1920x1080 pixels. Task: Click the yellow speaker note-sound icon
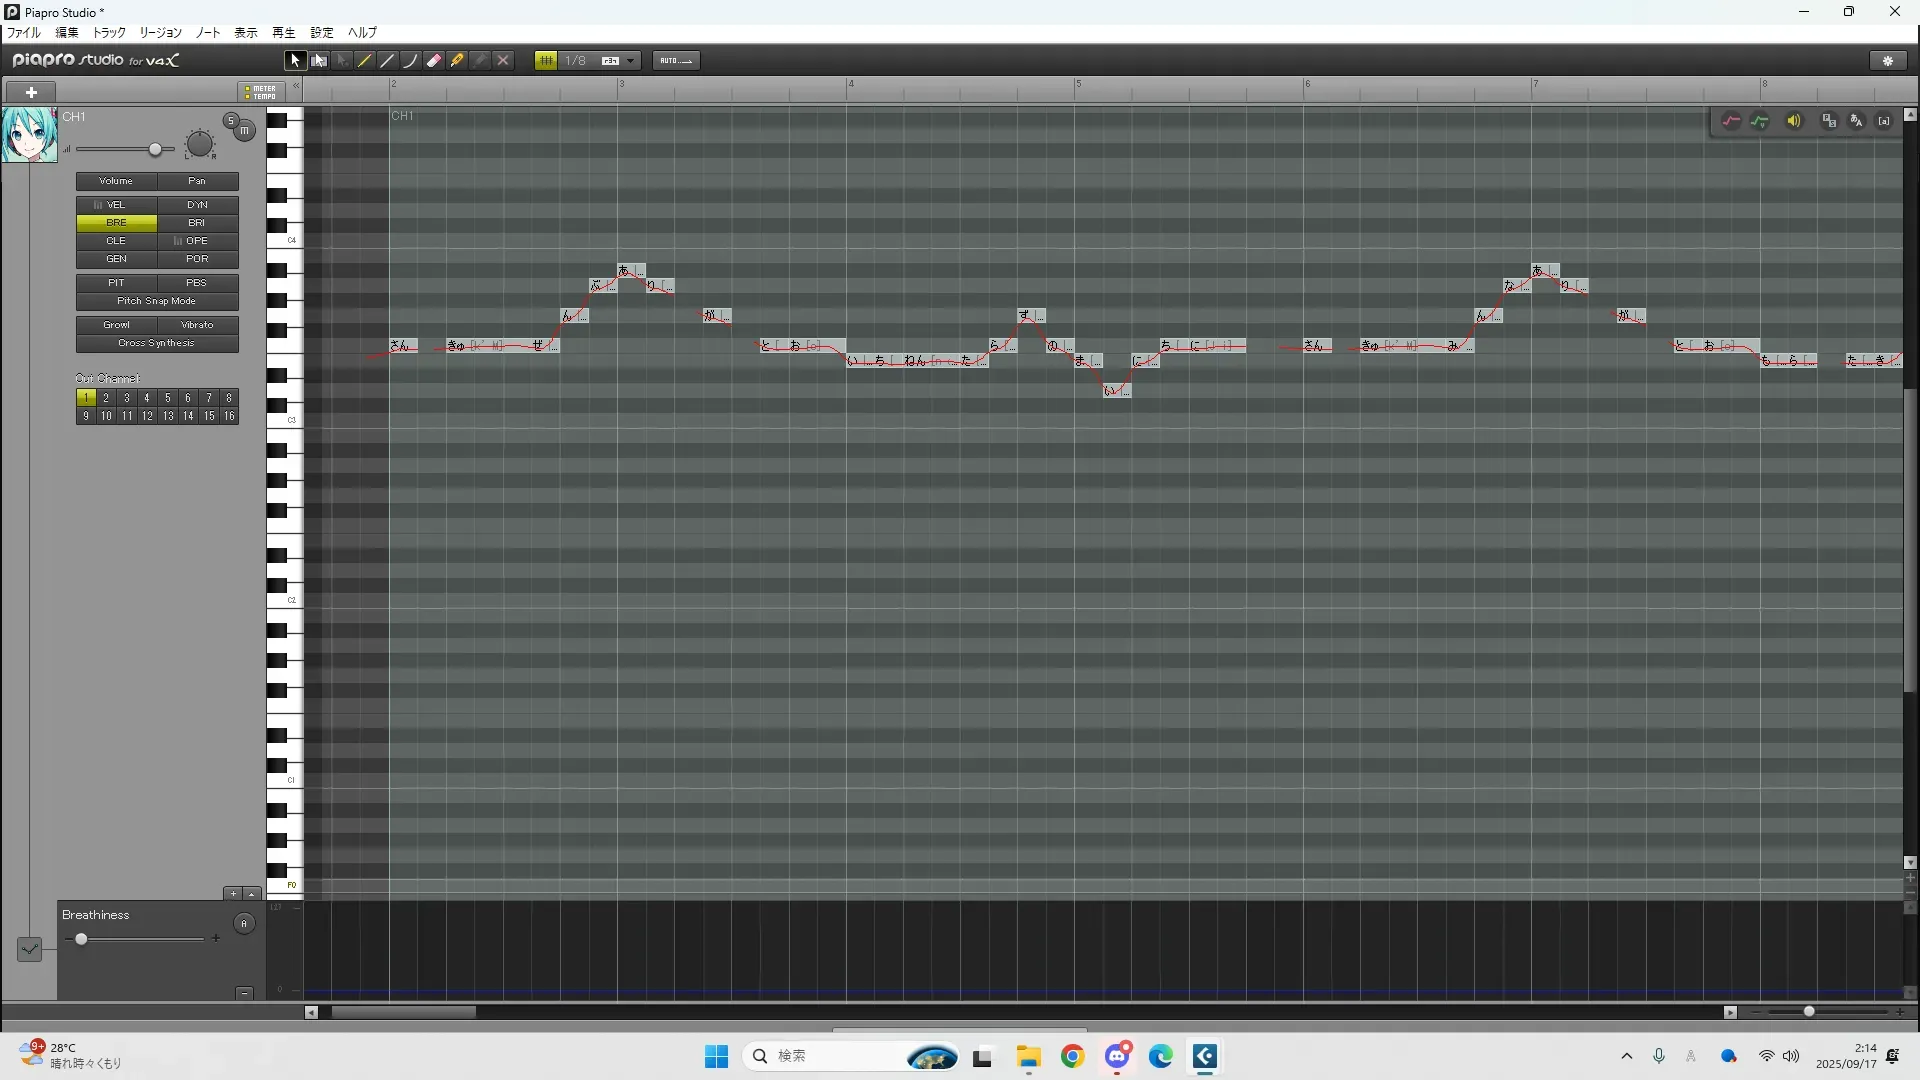(1794, 121)
